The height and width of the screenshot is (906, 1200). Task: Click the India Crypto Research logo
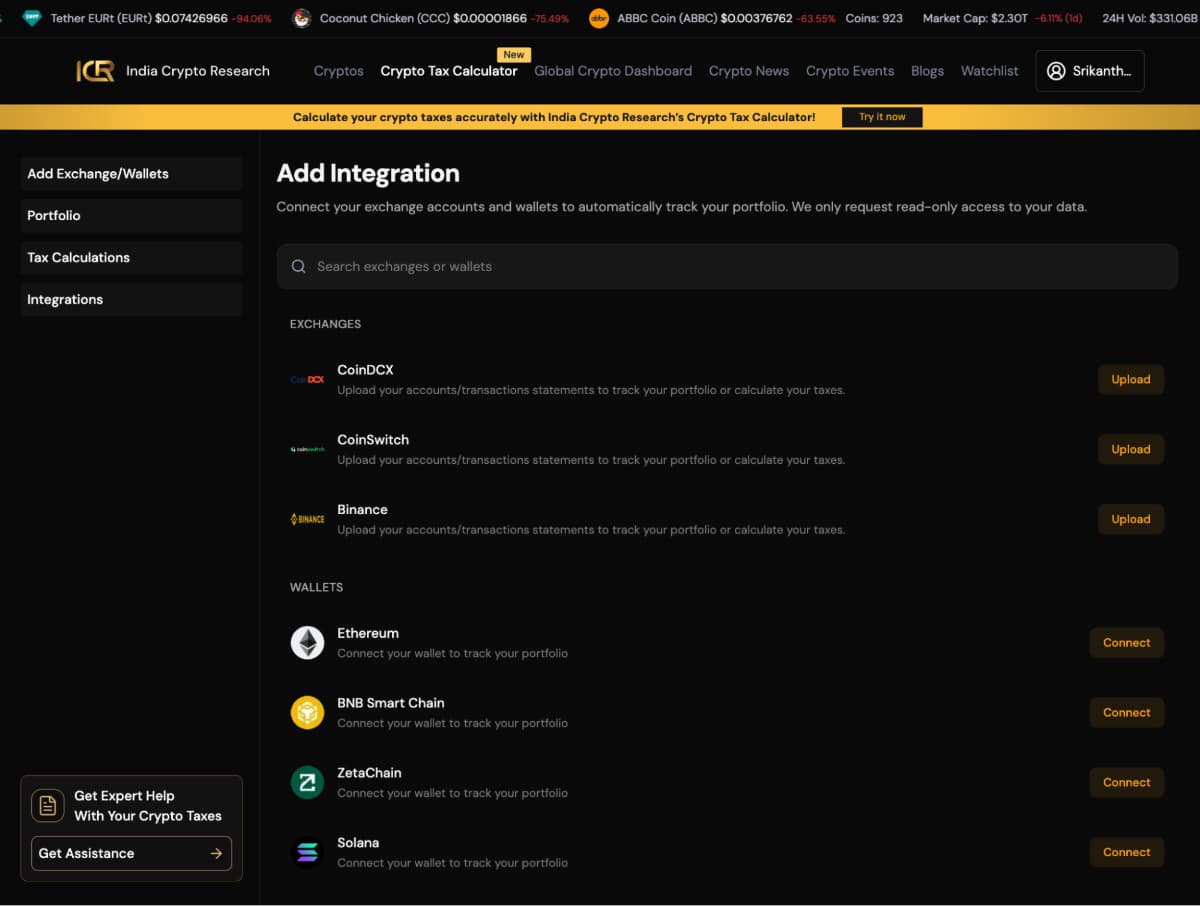click(x=96, y=71)
